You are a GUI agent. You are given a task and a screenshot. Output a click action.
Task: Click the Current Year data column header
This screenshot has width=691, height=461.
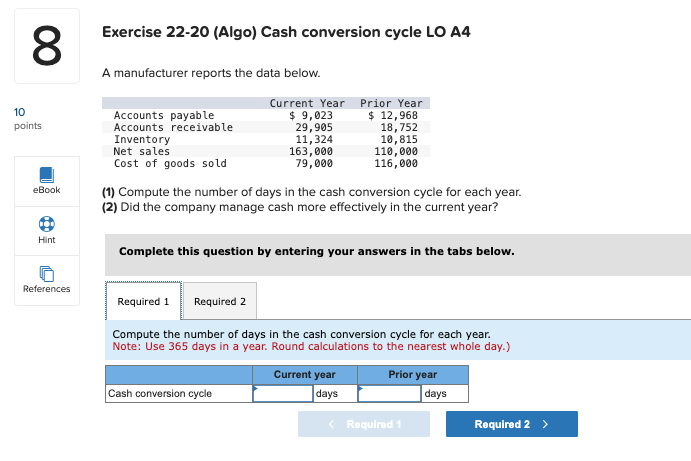click(x=307, y=103)
